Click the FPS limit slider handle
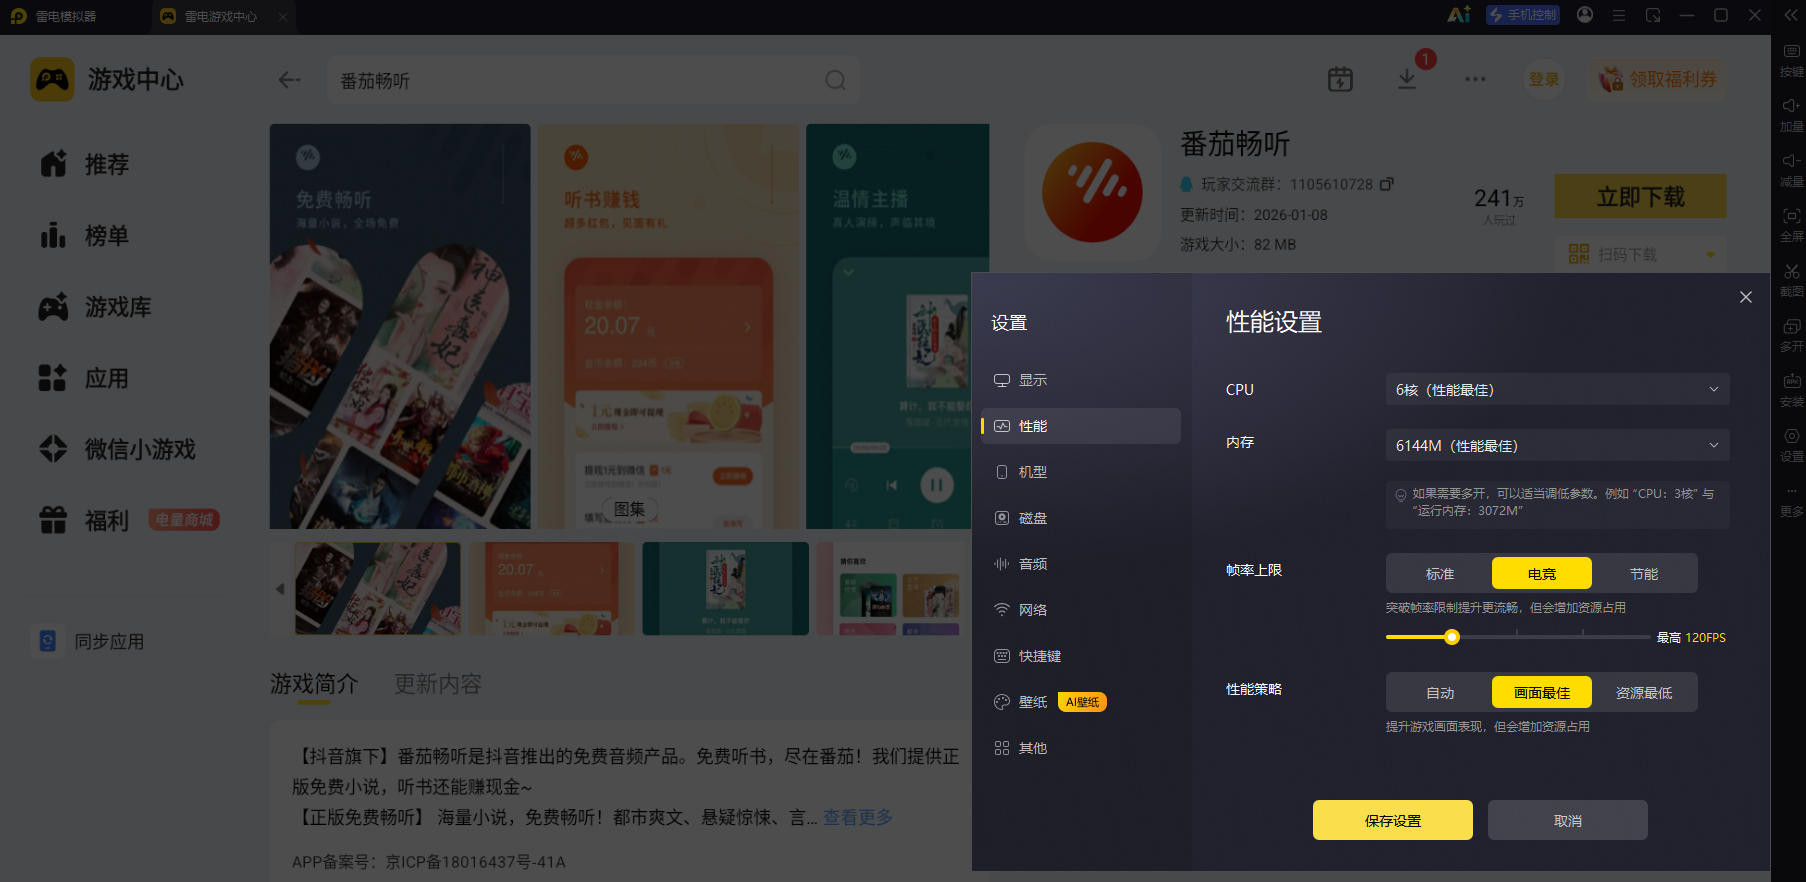The image size is (1806, 882). tap(1452, 637)
